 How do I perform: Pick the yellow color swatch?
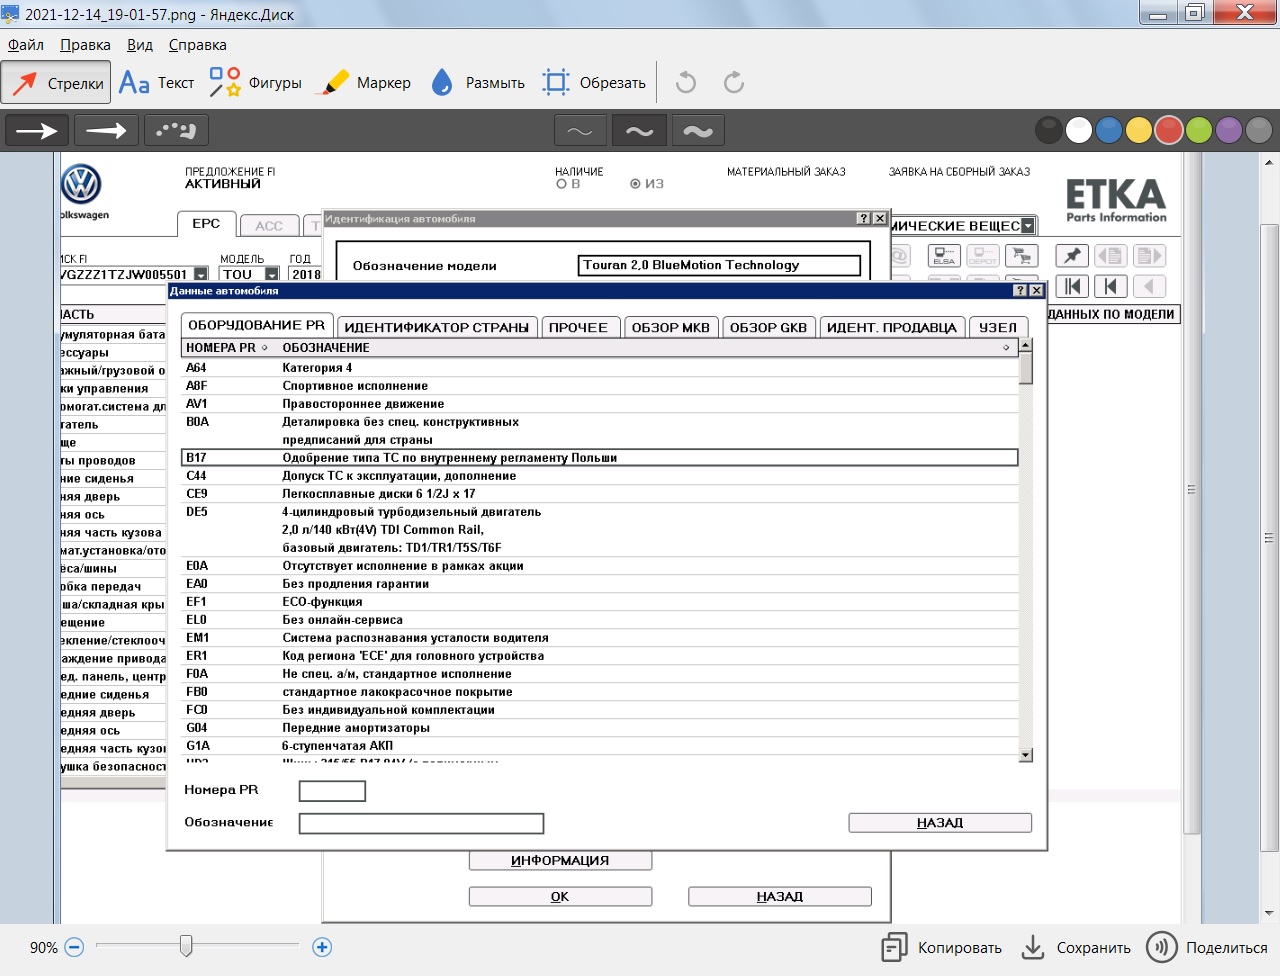1139,130
